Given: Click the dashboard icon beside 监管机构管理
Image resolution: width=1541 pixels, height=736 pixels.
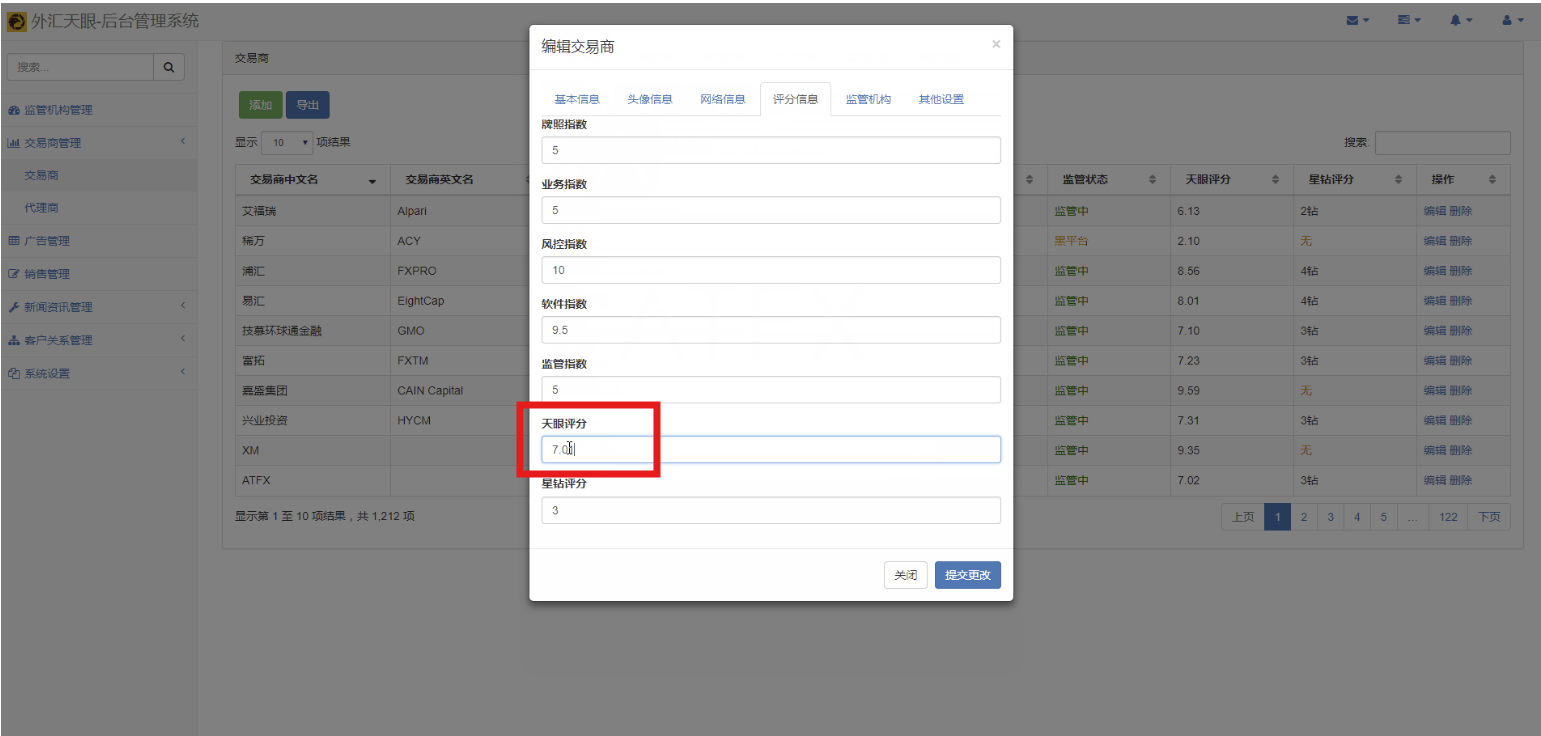Looking at the screenshot, I should (14, 110).
